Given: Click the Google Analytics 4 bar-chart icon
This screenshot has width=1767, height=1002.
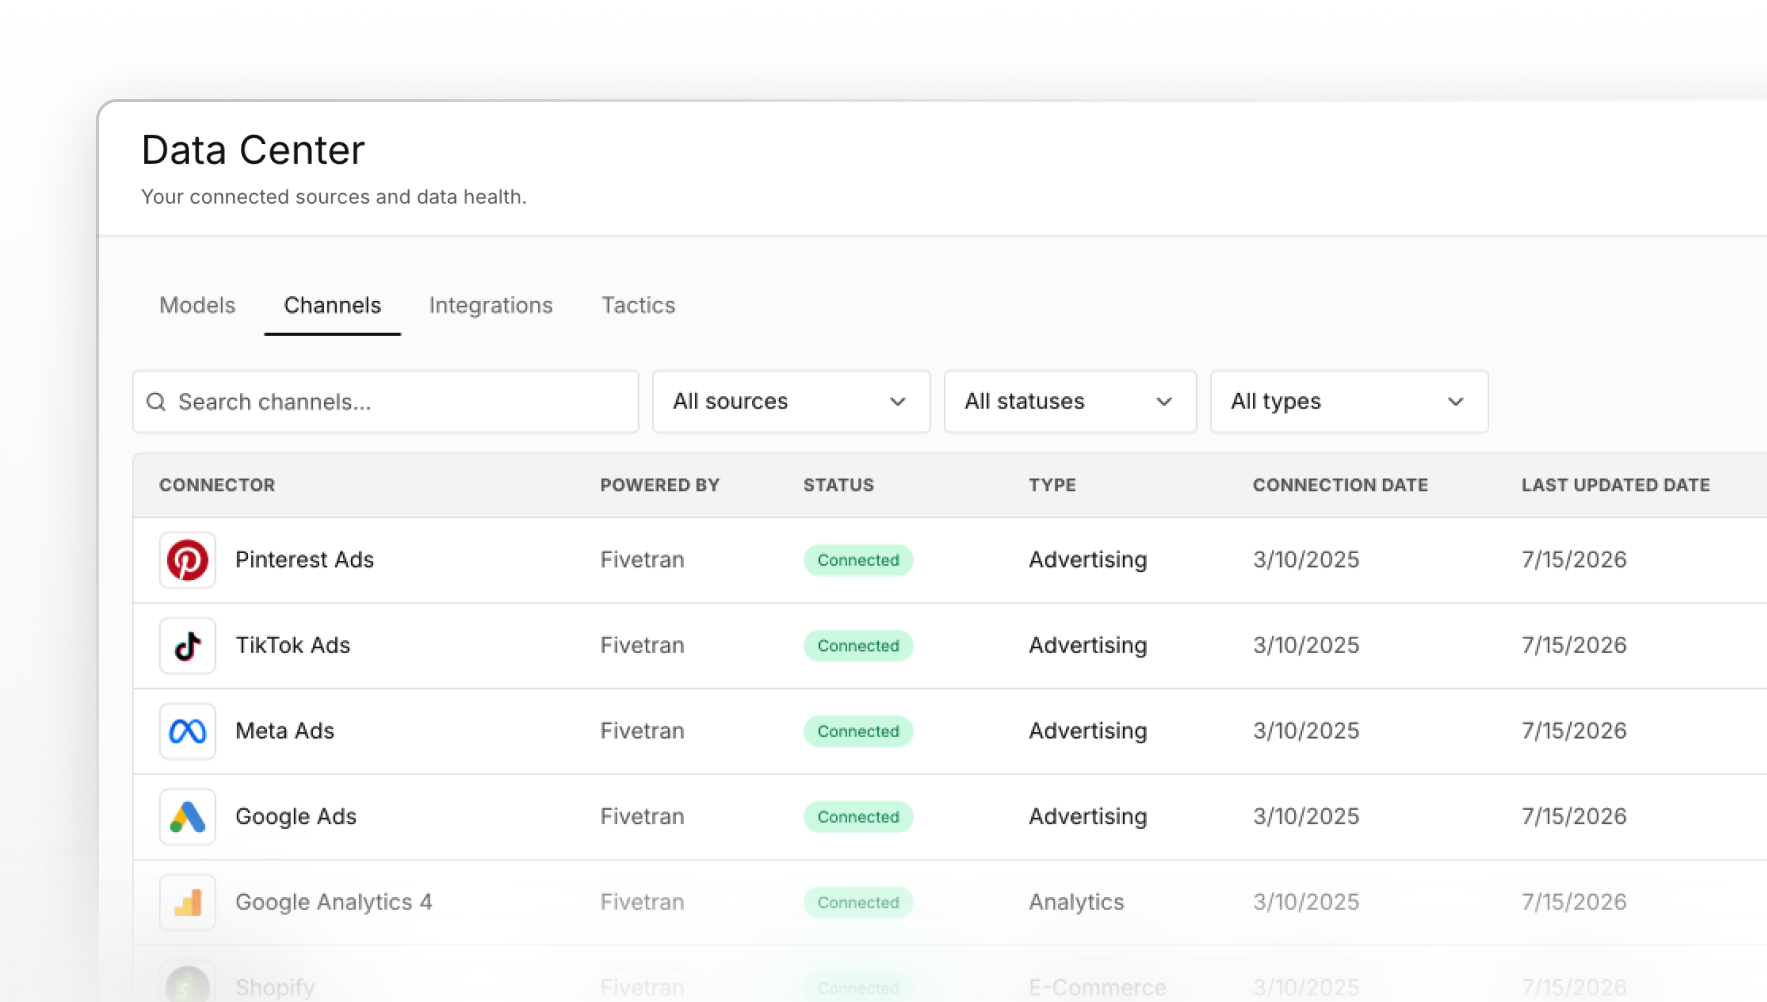Looking at the screenshot, I should (x=188, y=903).
